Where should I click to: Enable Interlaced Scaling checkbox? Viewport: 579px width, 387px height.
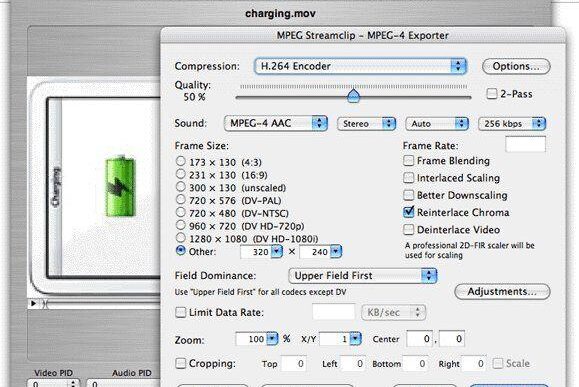point(408,178)
